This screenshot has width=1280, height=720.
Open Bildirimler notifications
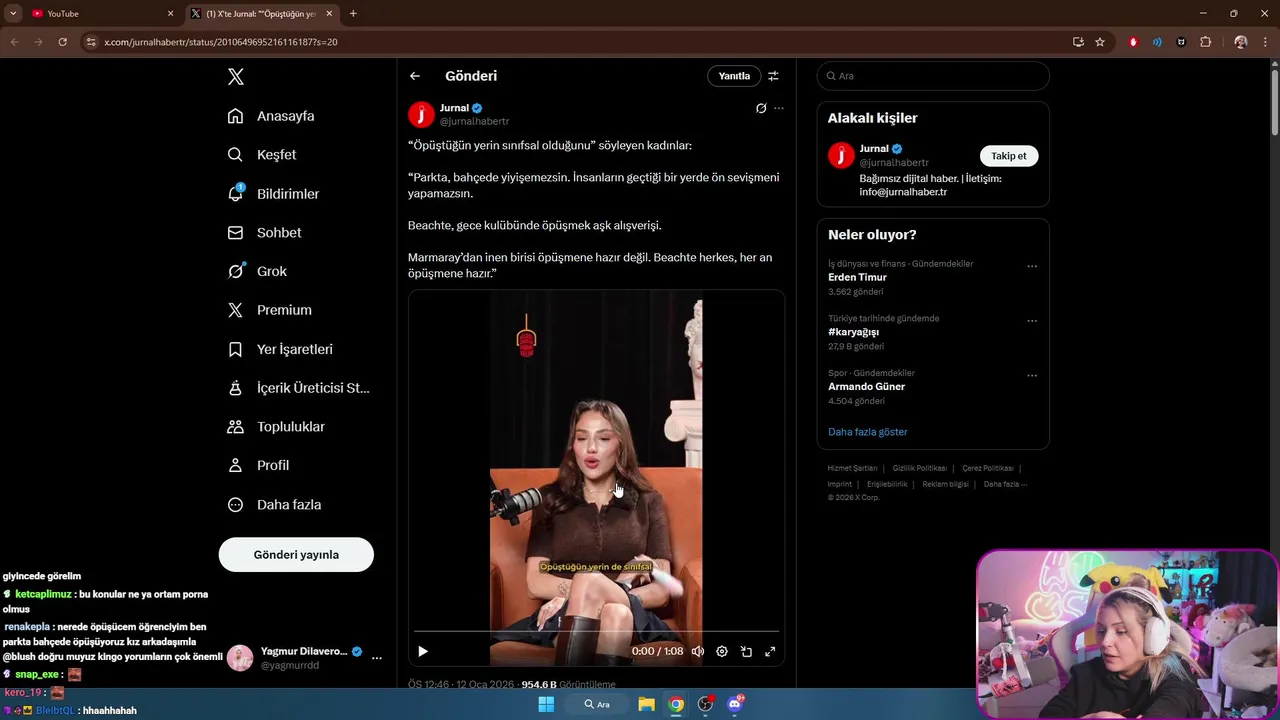click(x=273, y=194)
